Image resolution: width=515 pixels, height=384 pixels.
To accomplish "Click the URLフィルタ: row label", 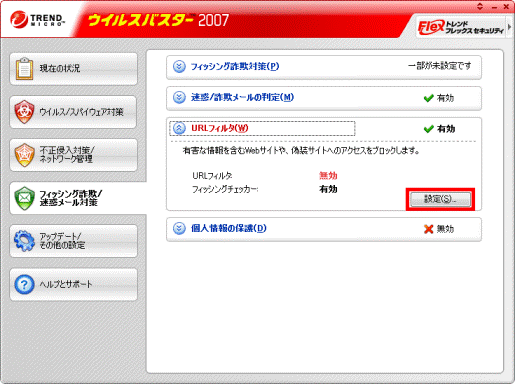I will coord(212,175).
